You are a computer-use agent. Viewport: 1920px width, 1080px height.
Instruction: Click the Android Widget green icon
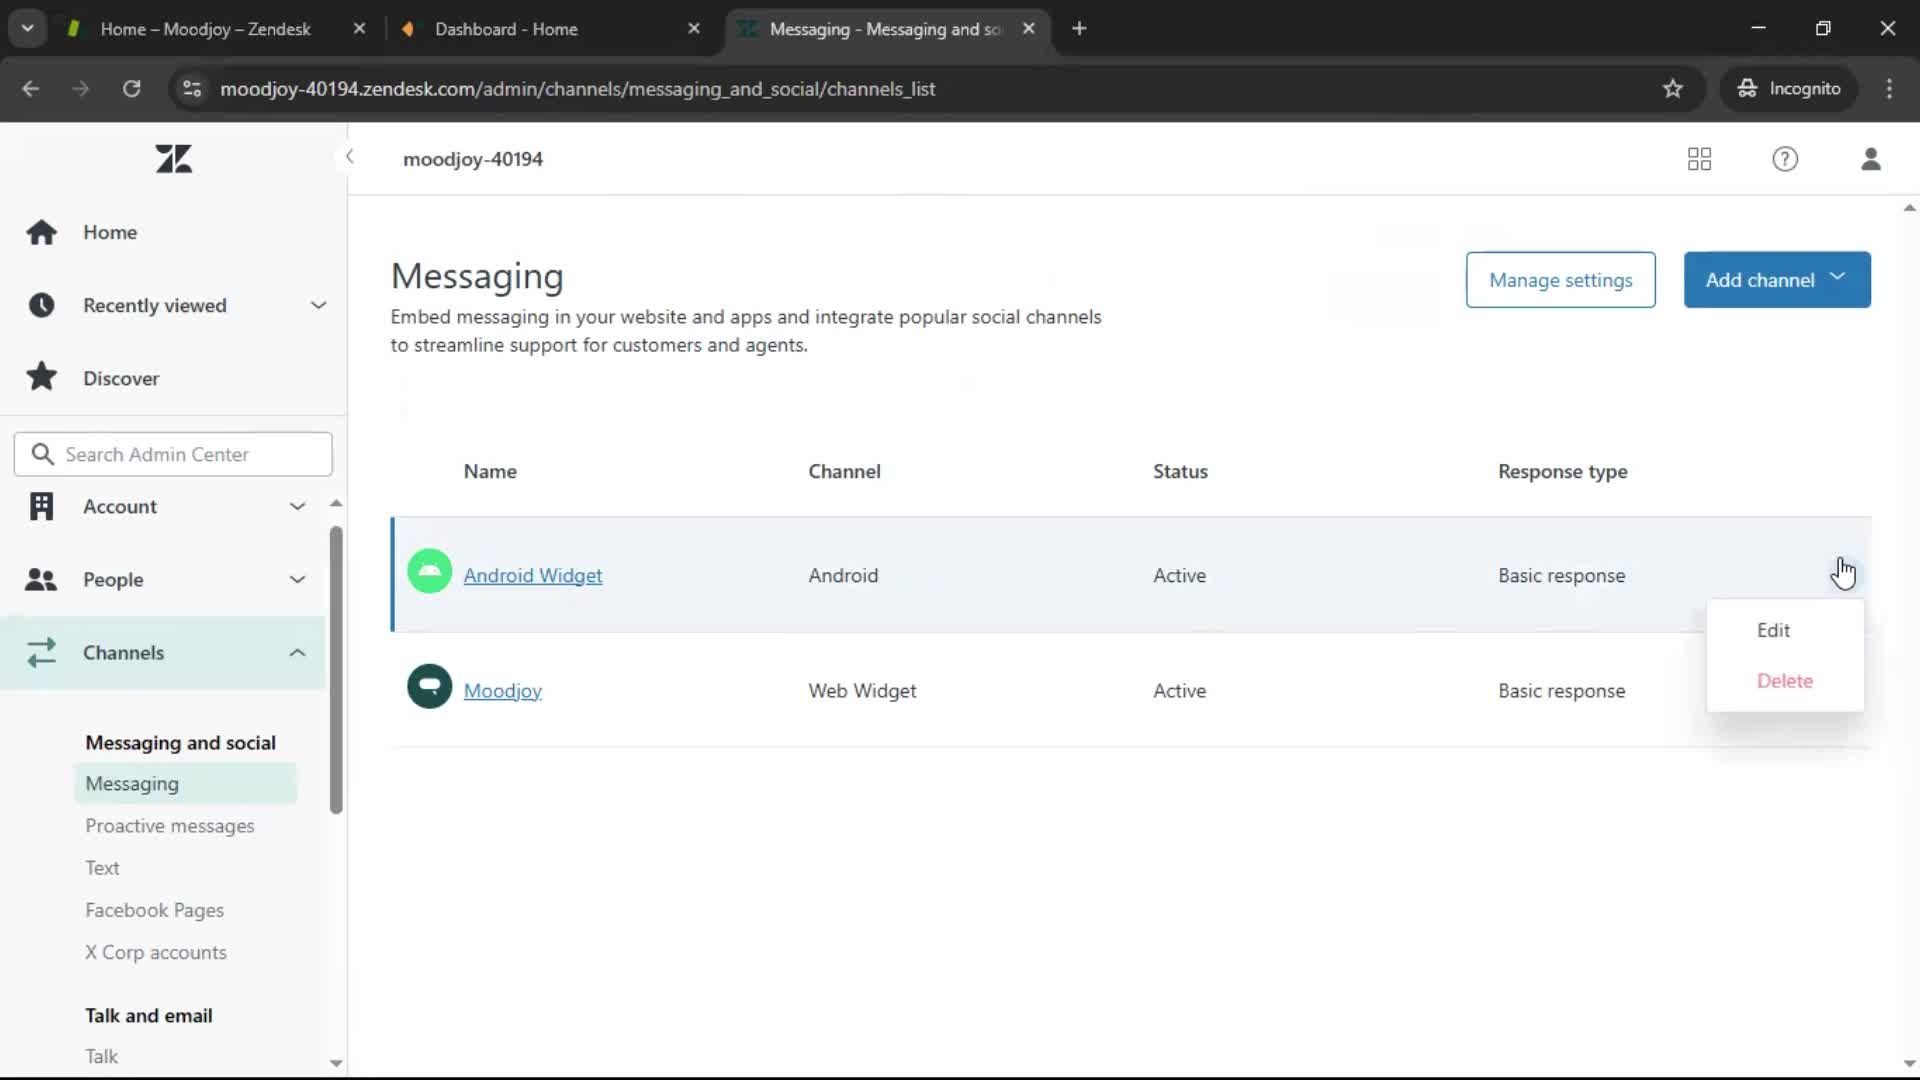(x=430, y=572)
